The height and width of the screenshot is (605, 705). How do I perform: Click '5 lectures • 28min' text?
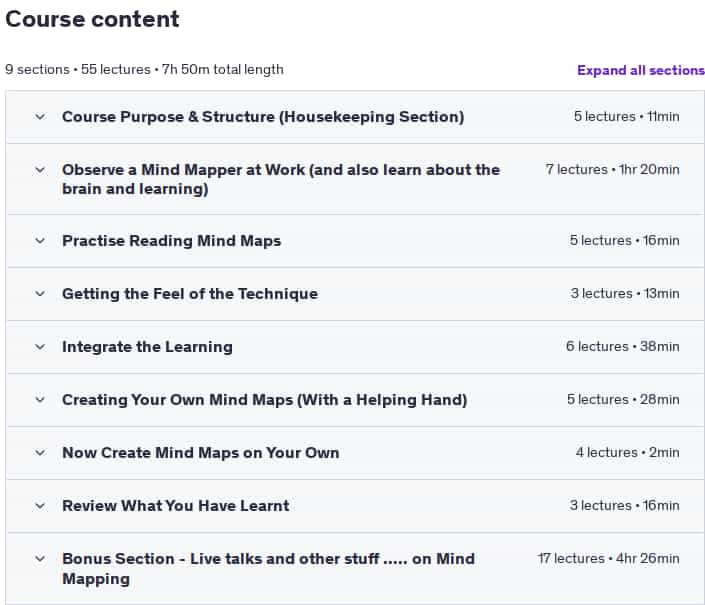tap(623, 400)
